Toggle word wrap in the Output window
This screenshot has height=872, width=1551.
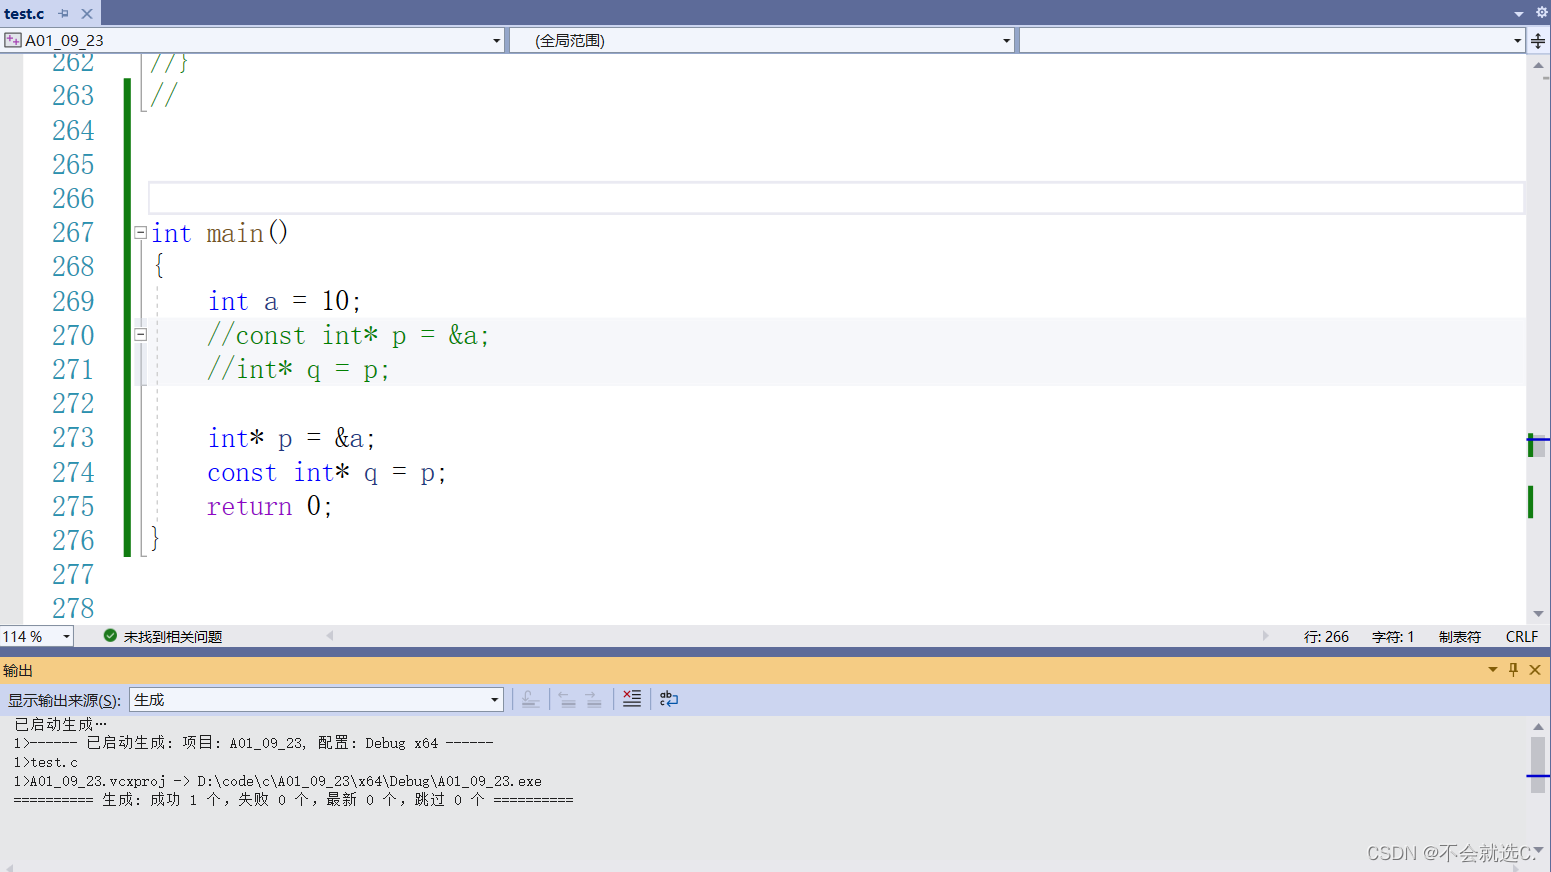[668, 698]
